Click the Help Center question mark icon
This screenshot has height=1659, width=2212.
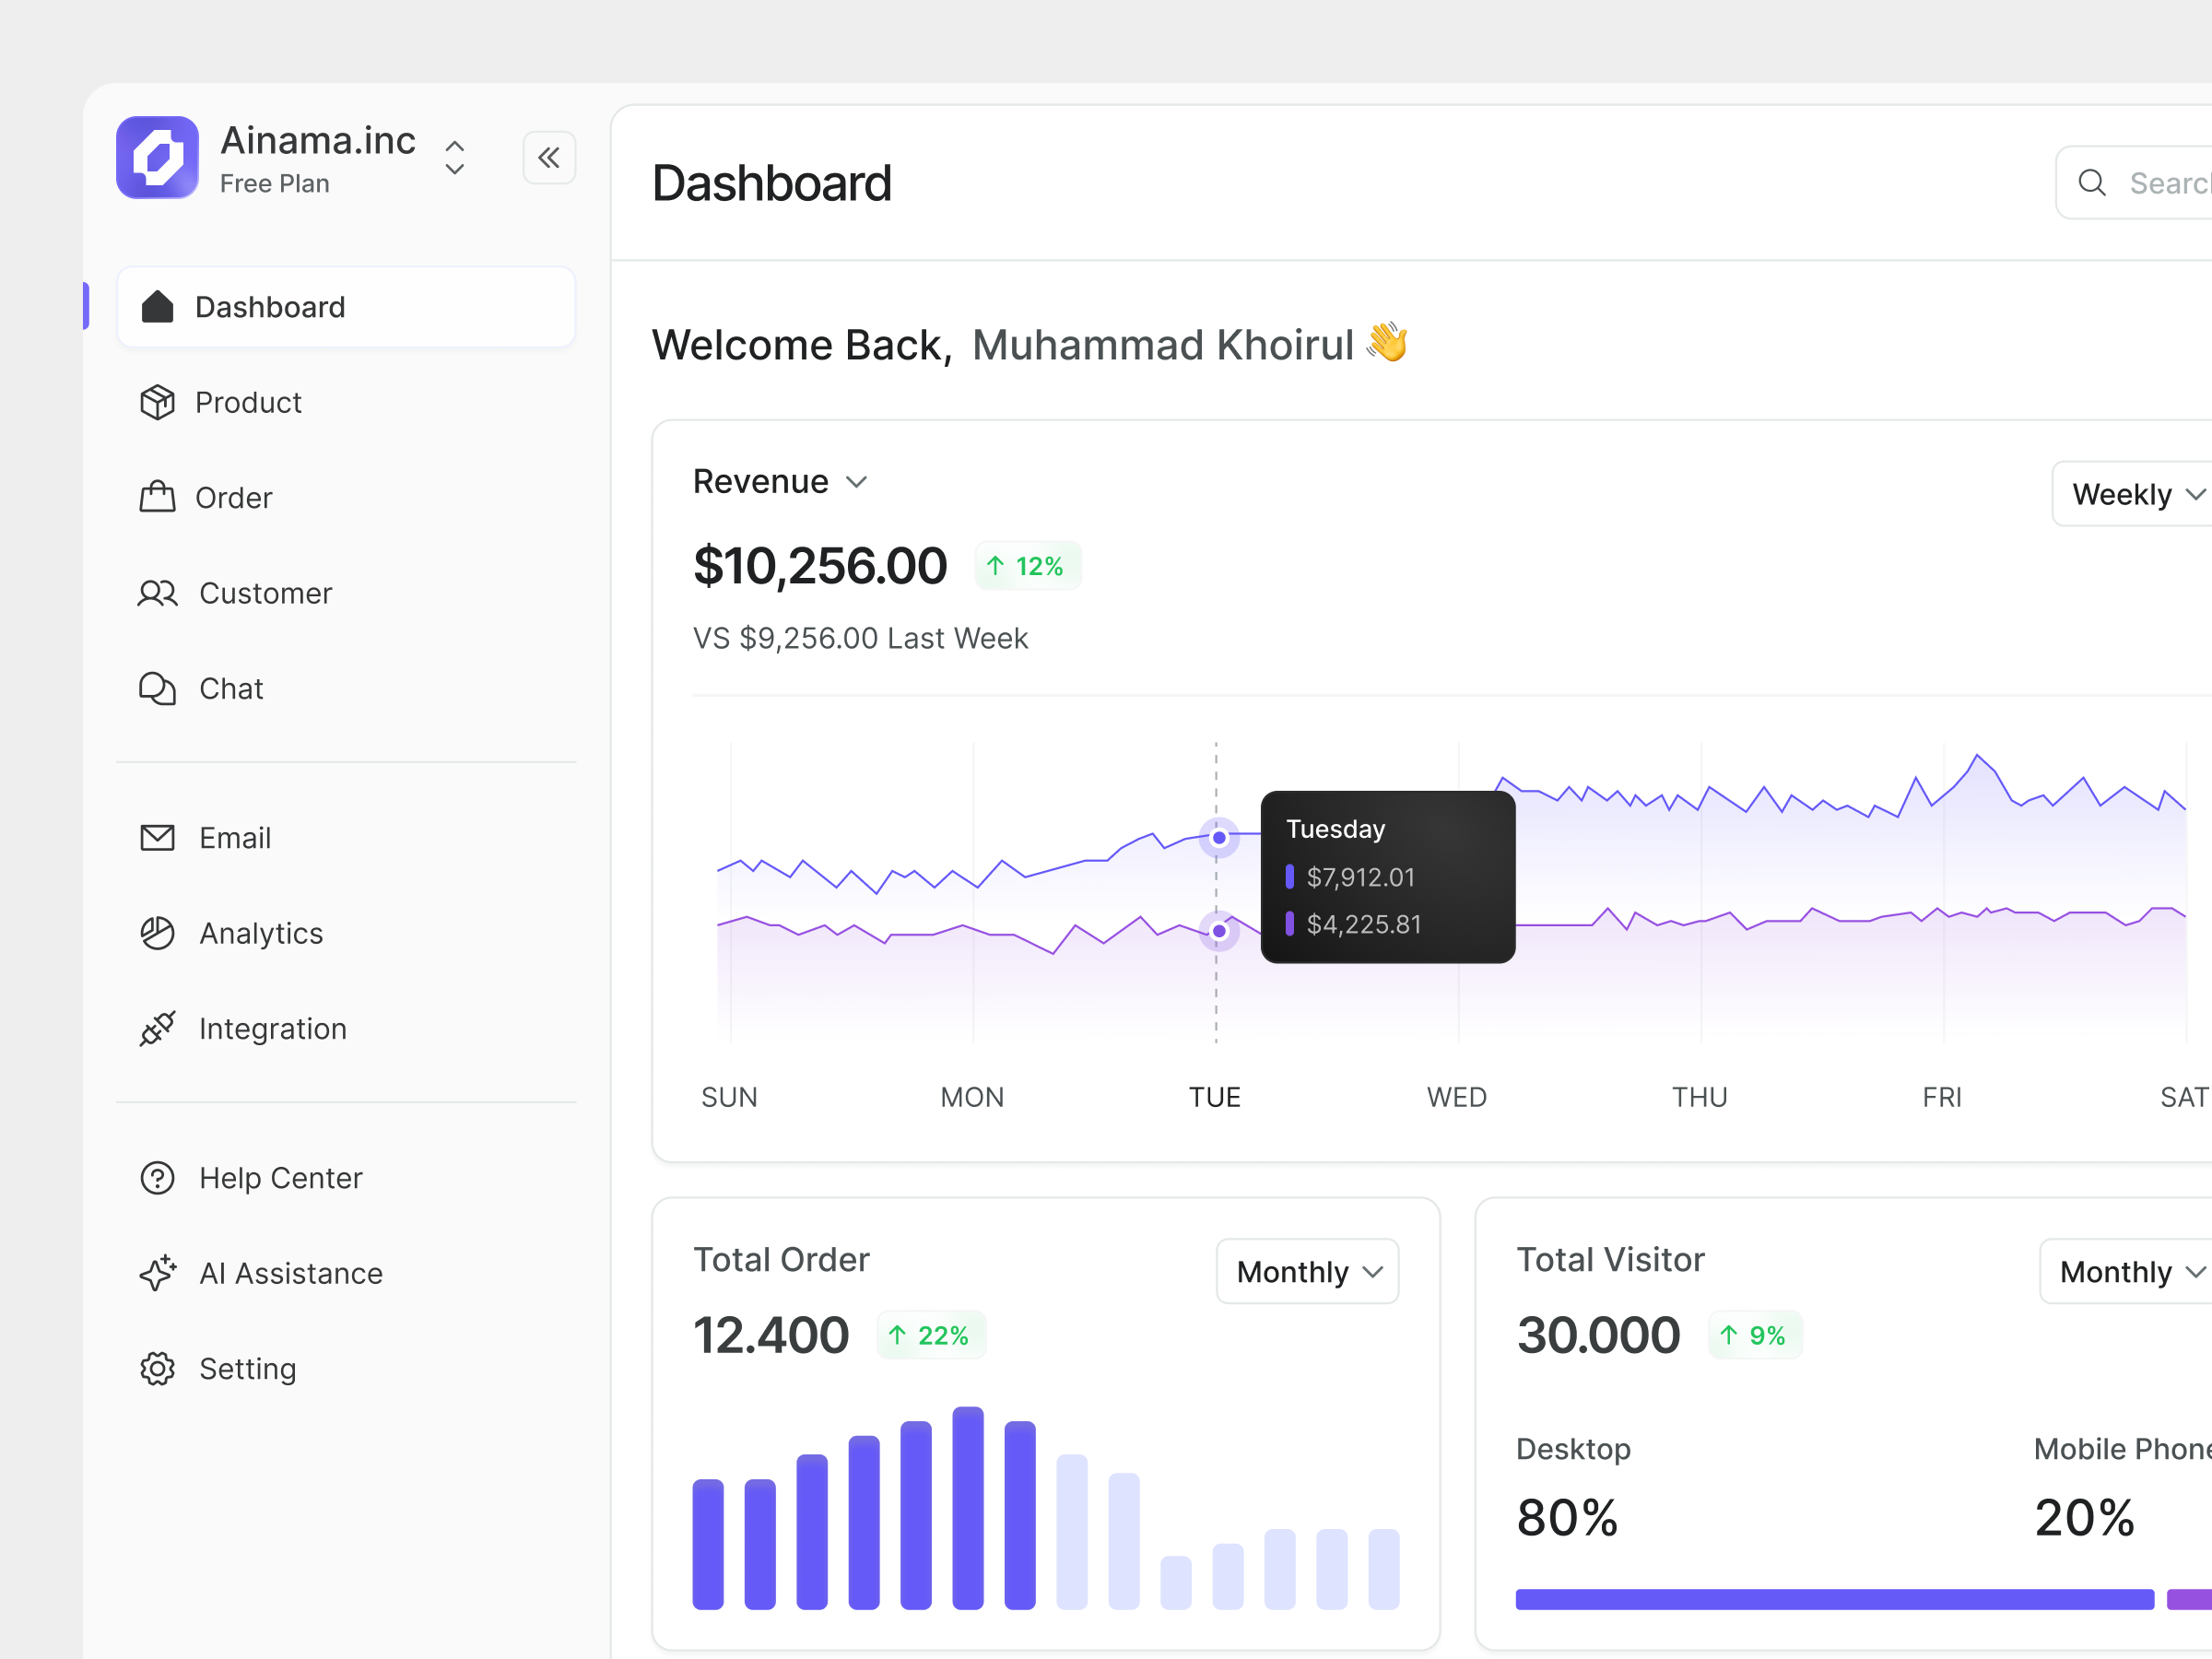157,1178
